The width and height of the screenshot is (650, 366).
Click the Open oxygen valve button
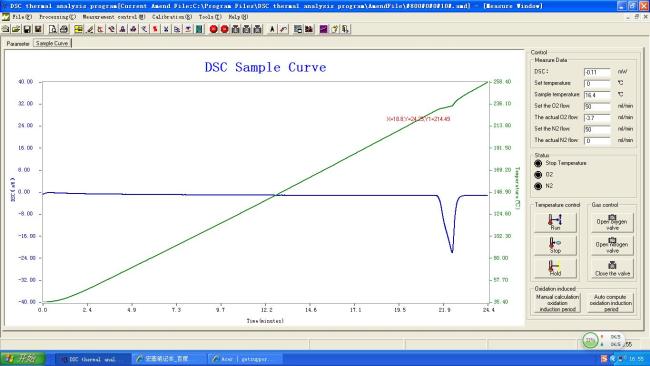[612, 222]
